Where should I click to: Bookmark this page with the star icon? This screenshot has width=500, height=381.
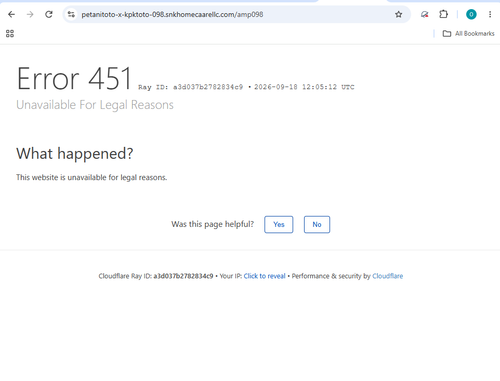(x=398, y=14)
